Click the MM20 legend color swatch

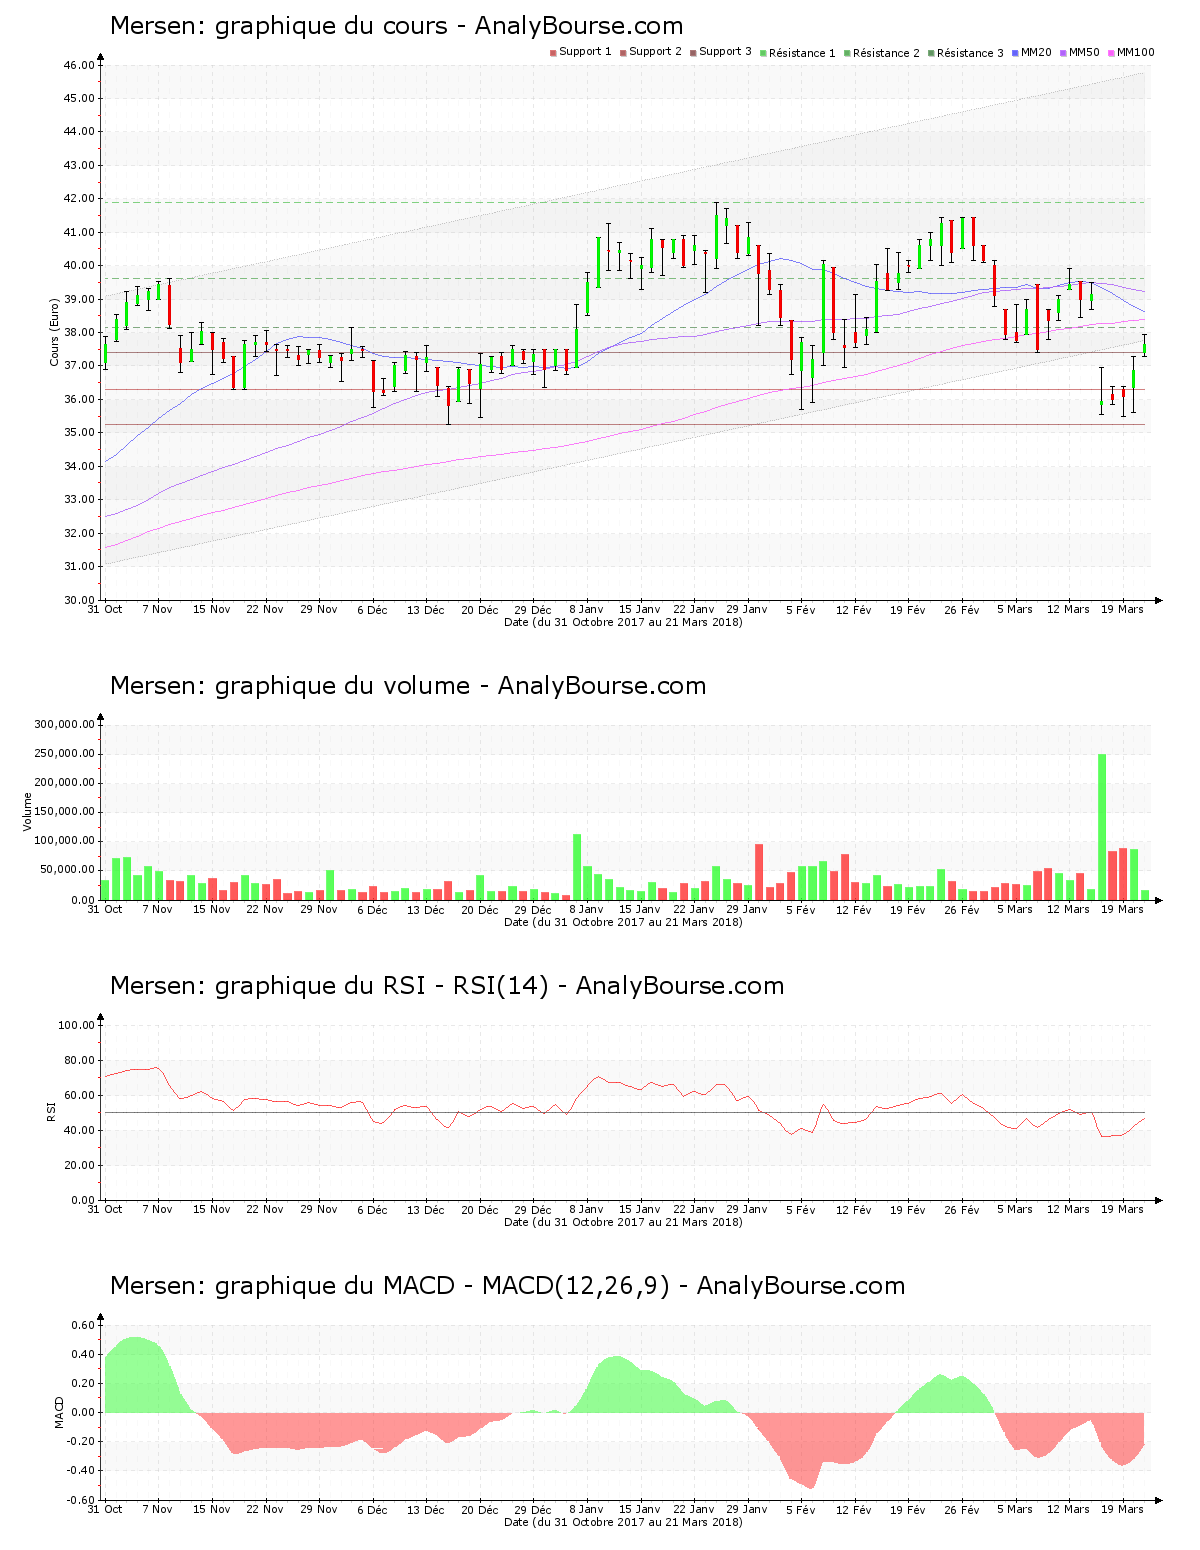[1015, 52]
